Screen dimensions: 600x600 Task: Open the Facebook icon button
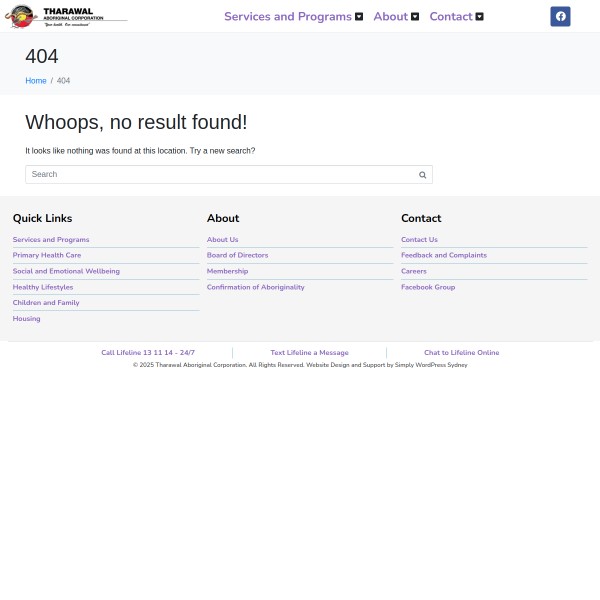click(560, 16)
